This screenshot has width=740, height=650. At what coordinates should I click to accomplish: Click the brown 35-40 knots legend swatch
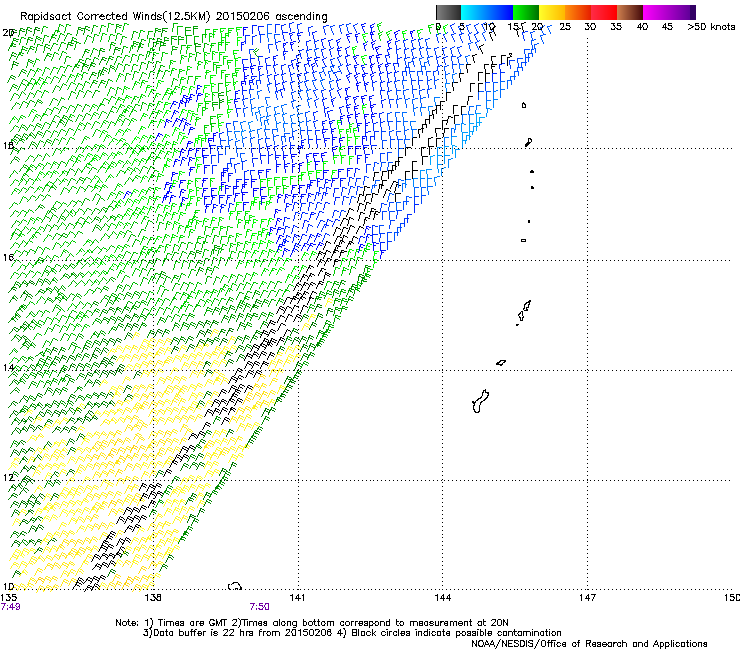pos(630,12)
